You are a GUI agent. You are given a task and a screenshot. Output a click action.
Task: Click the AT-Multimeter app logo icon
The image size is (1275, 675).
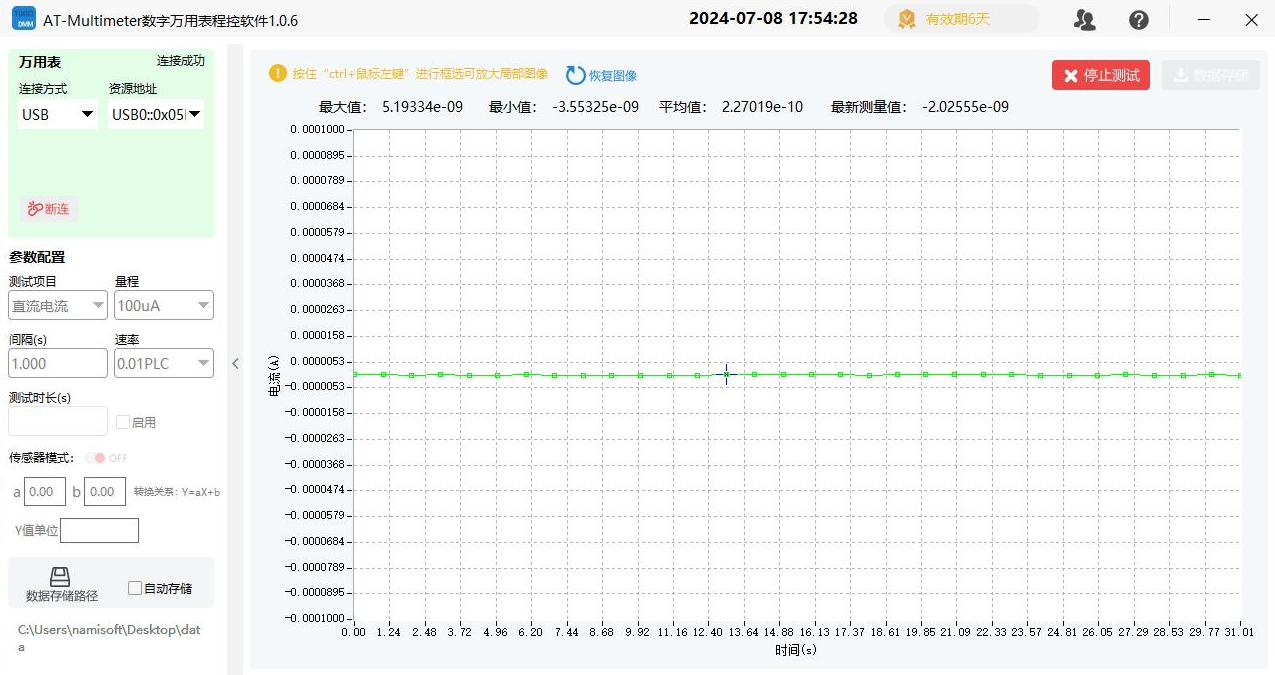[23, 19]
